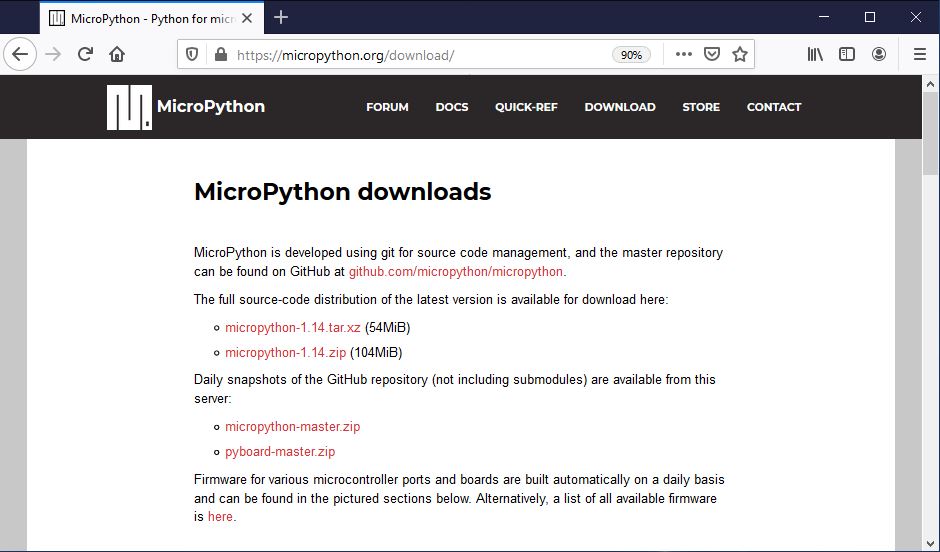Click scrollbar up arrow
Image resolution: width=940 pixels, height=552 pixels.
tap(930, 85)
